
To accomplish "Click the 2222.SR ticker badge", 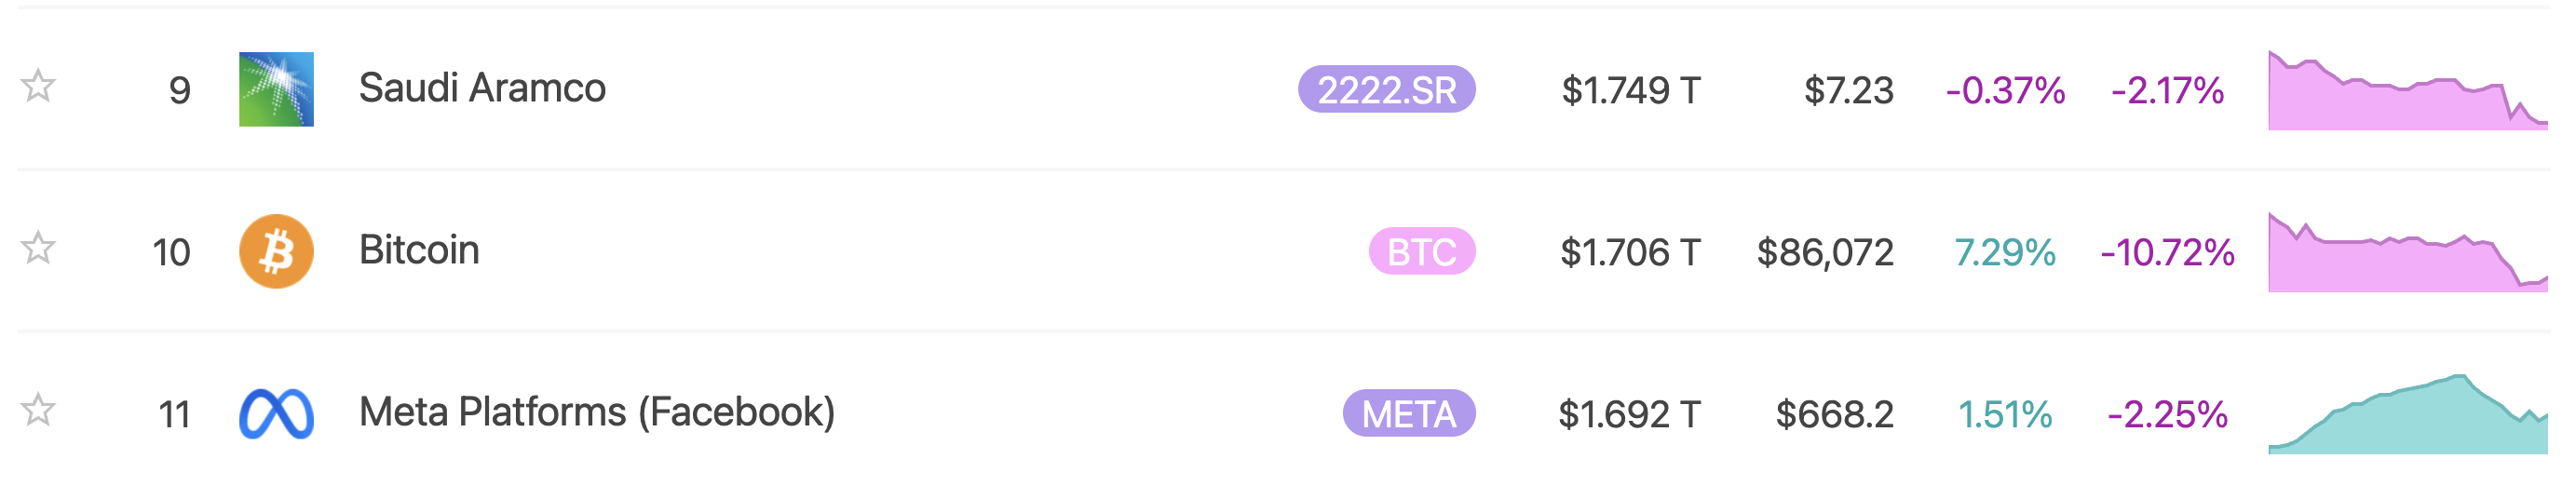I will coord(1386,90).
